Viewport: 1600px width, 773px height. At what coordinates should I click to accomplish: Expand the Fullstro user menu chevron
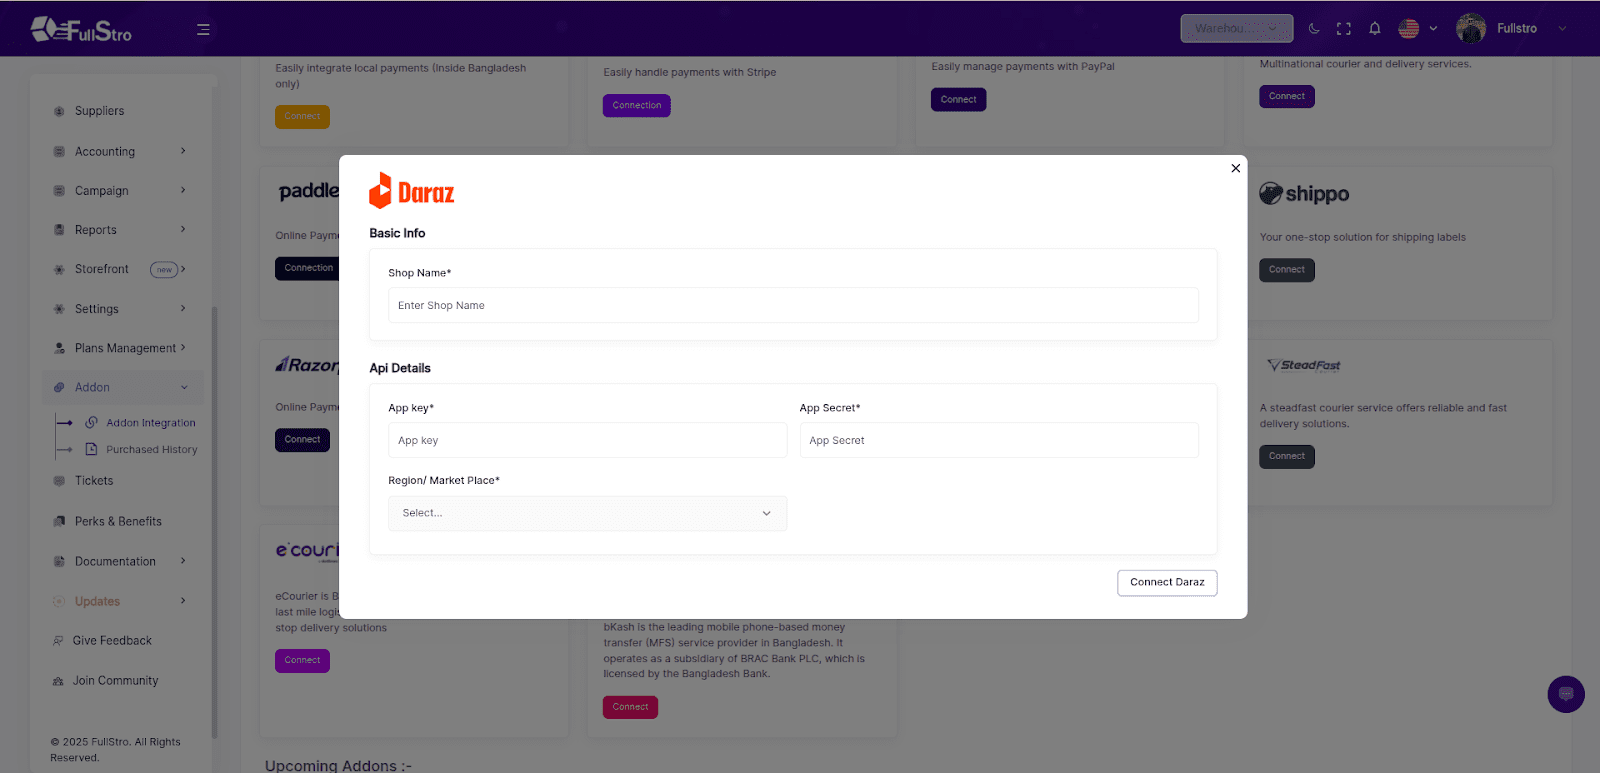pos(1562,28)
